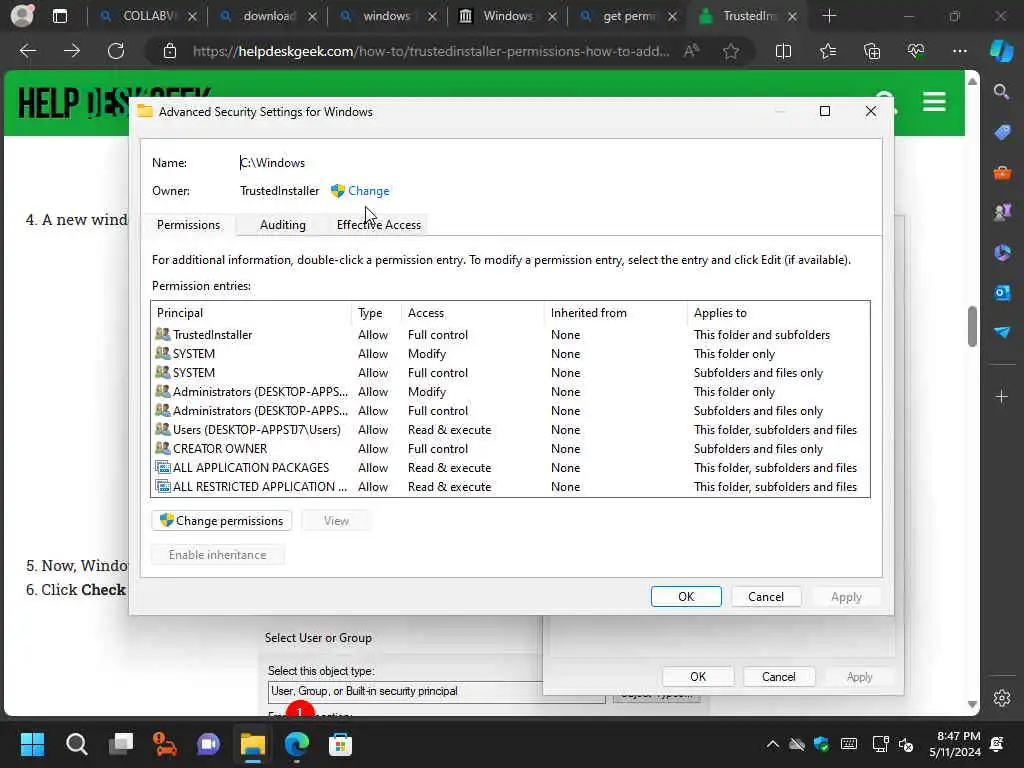Open Edge Collections icon
The height and width of the screenshot is (768, 1024).
click(872, 51)
